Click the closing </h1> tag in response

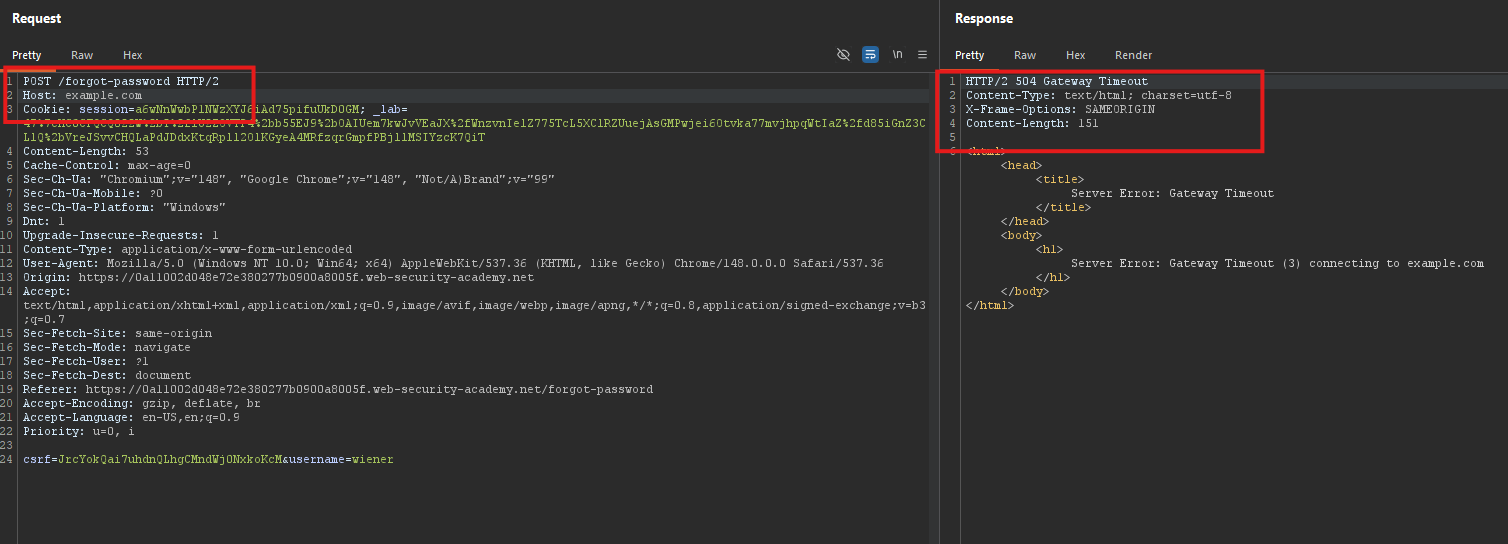click(x=1053, y=277)
